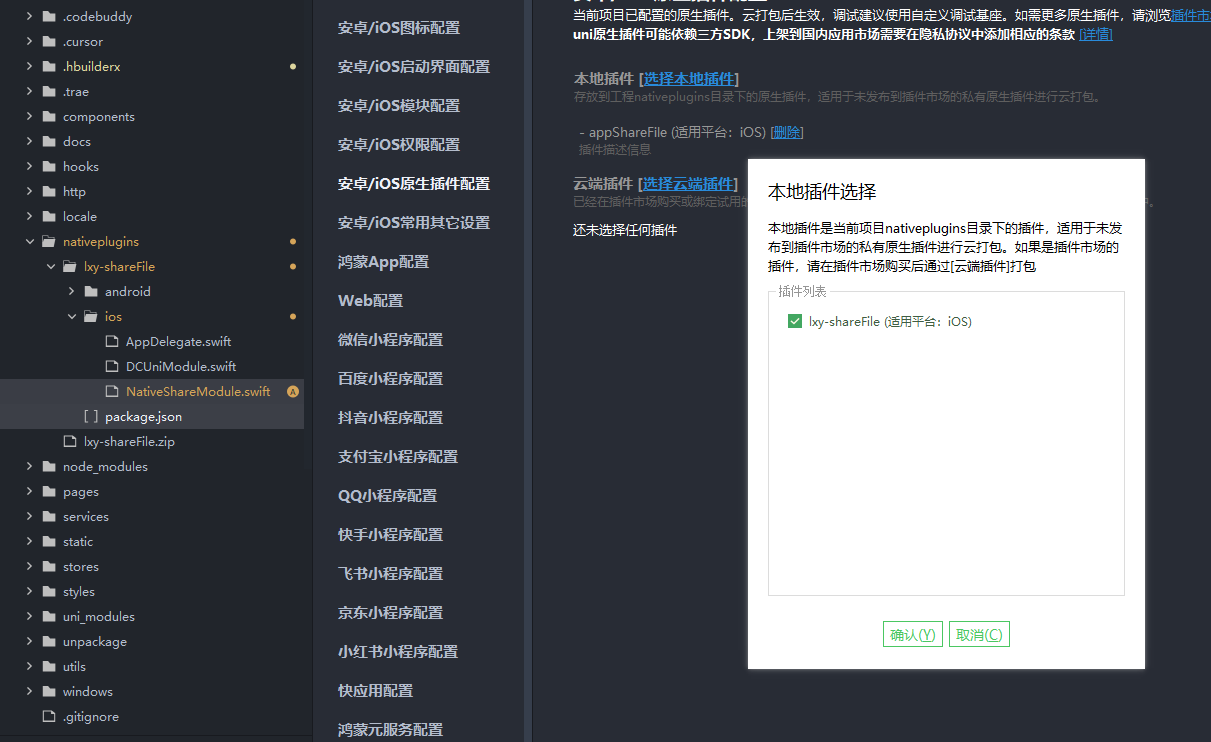Click the package.json brackets file icon
The image size is (1211, 742).
click(90, 417)
